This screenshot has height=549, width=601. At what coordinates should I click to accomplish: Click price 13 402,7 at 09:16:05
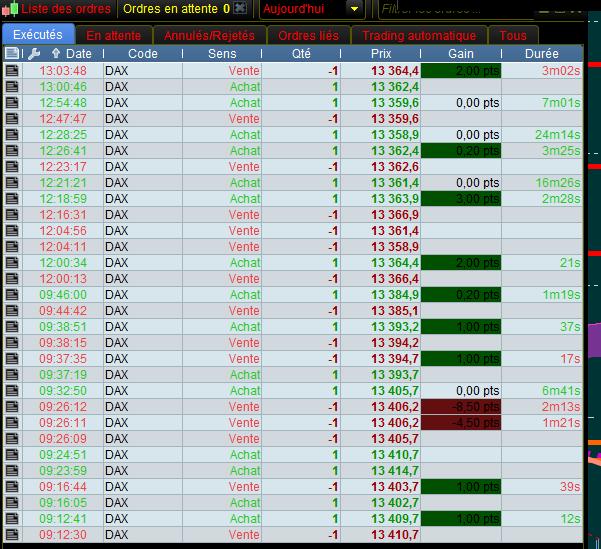[x=395, y=503]
